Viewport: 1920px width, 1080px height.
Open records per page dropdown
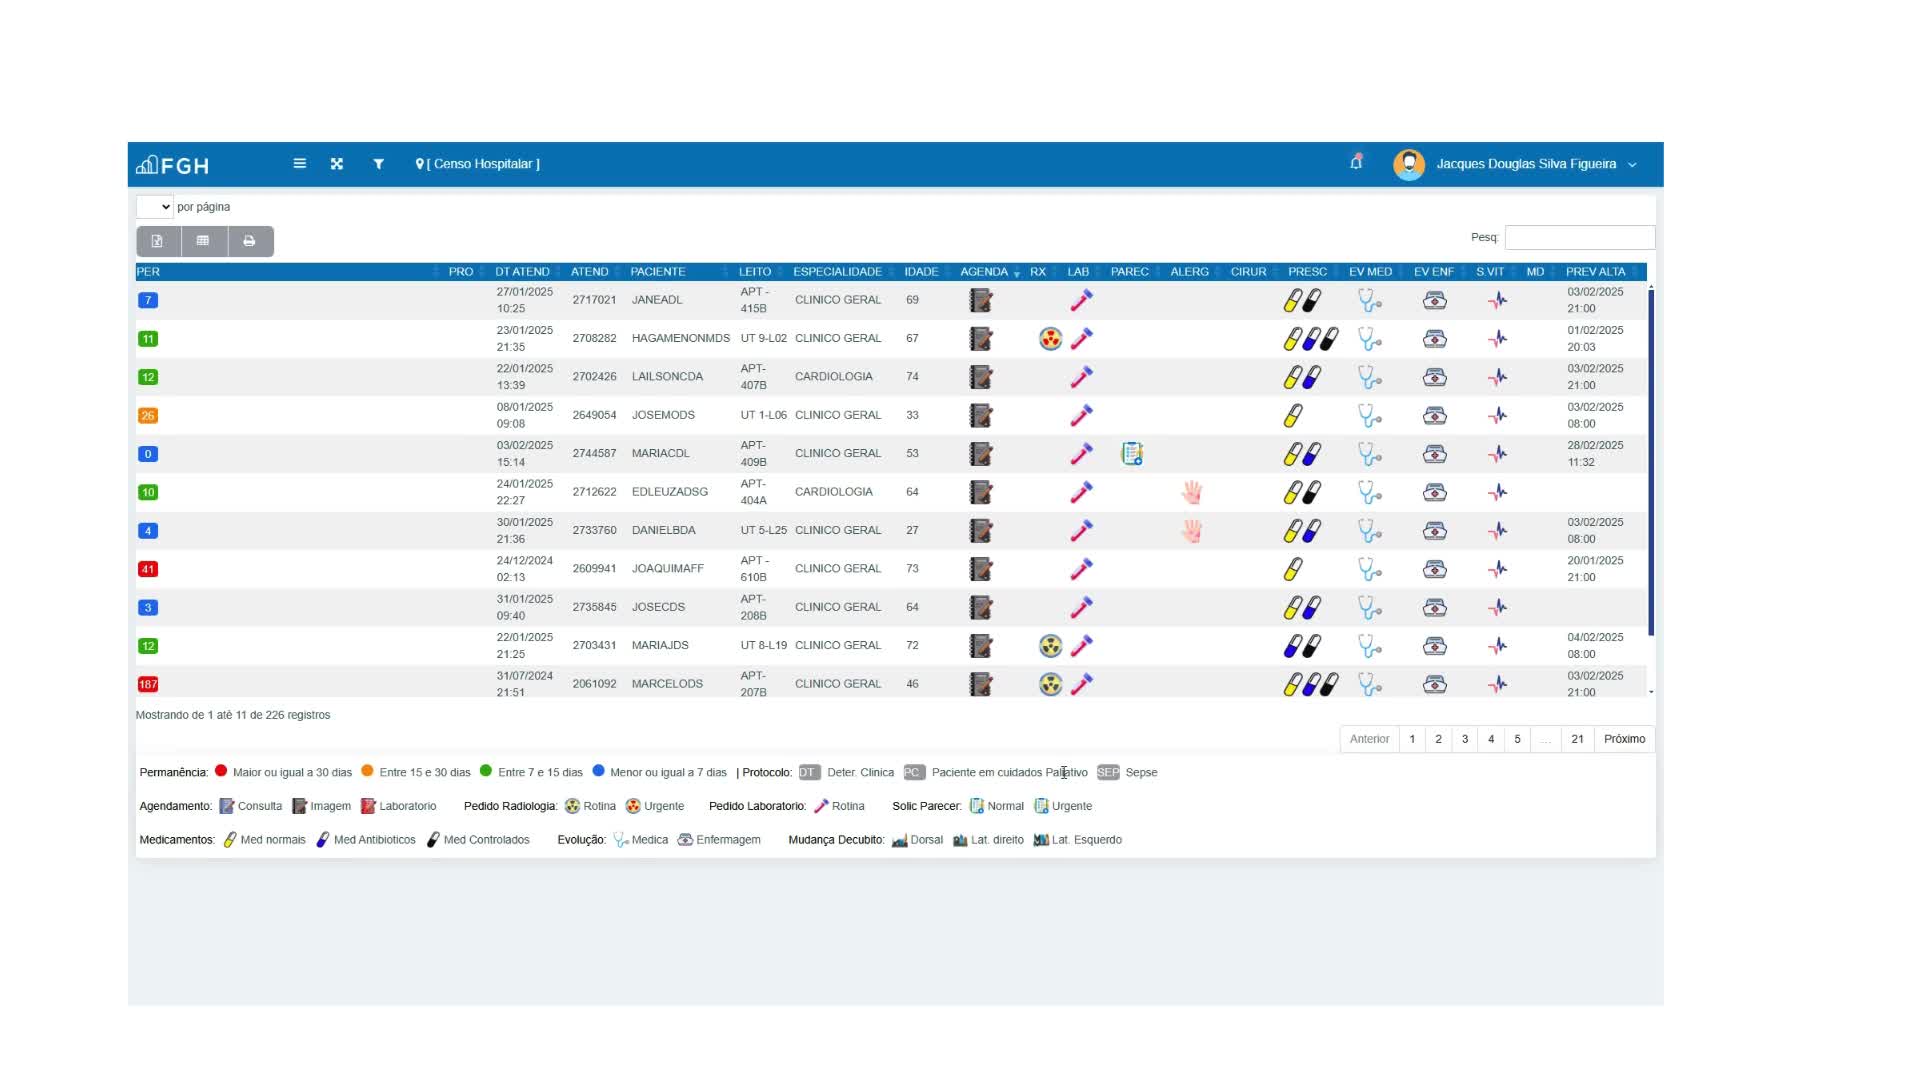[155, 207]
